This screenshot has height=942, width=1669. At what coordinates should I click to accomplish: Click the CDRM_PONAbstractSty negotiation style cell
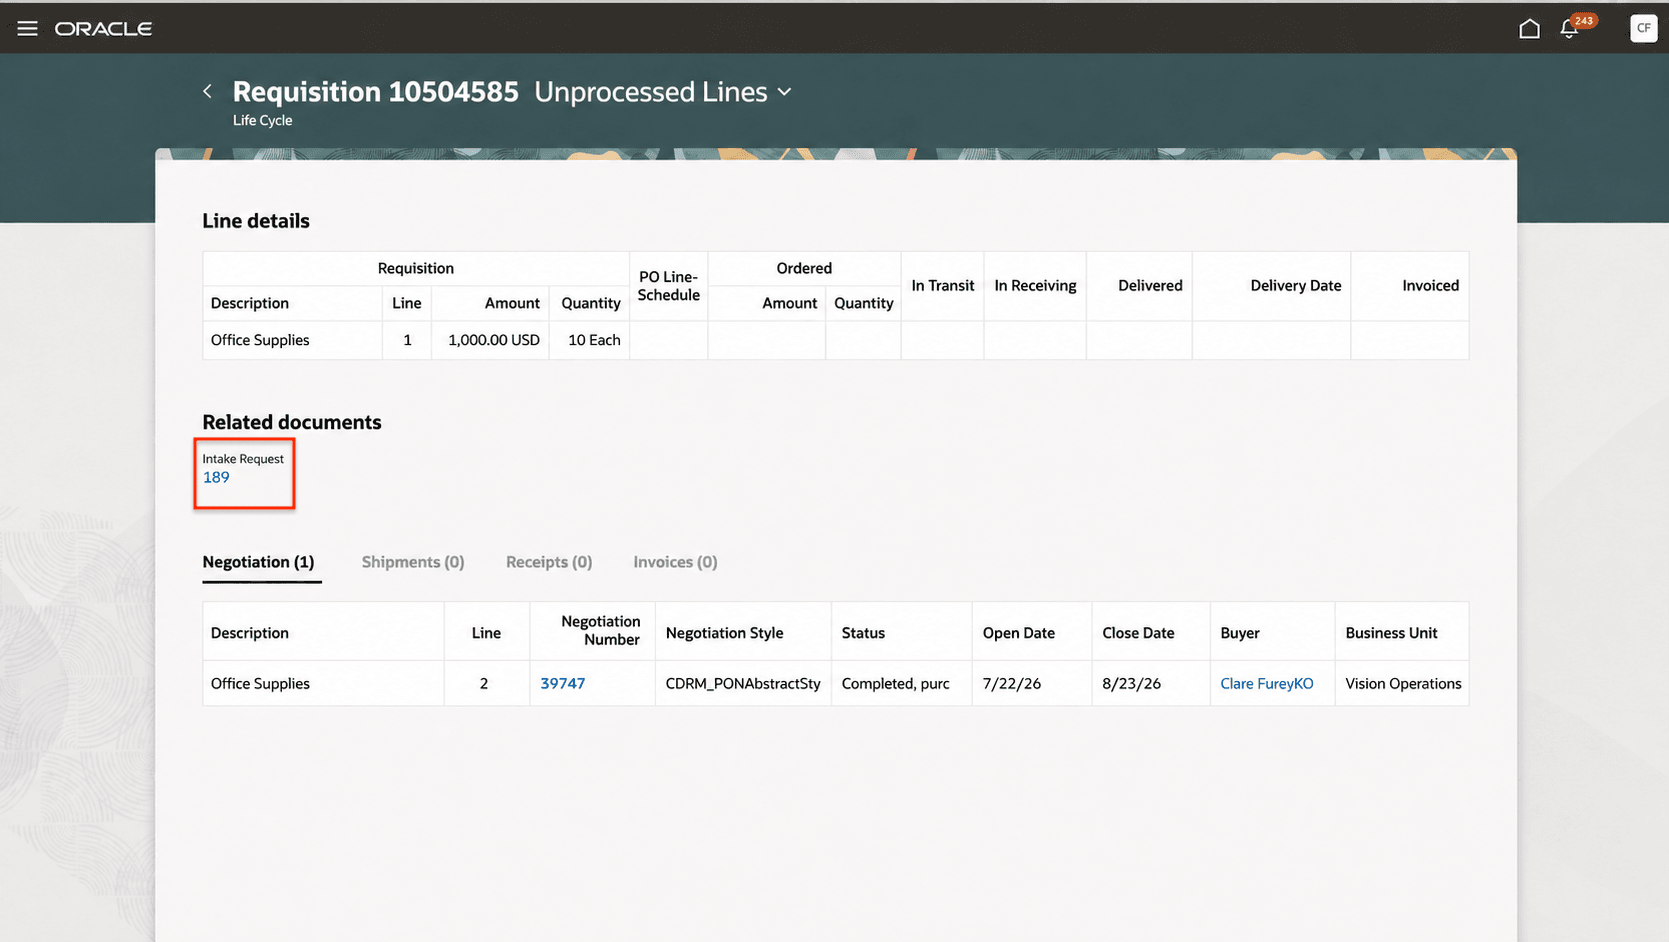click(743, 684)
